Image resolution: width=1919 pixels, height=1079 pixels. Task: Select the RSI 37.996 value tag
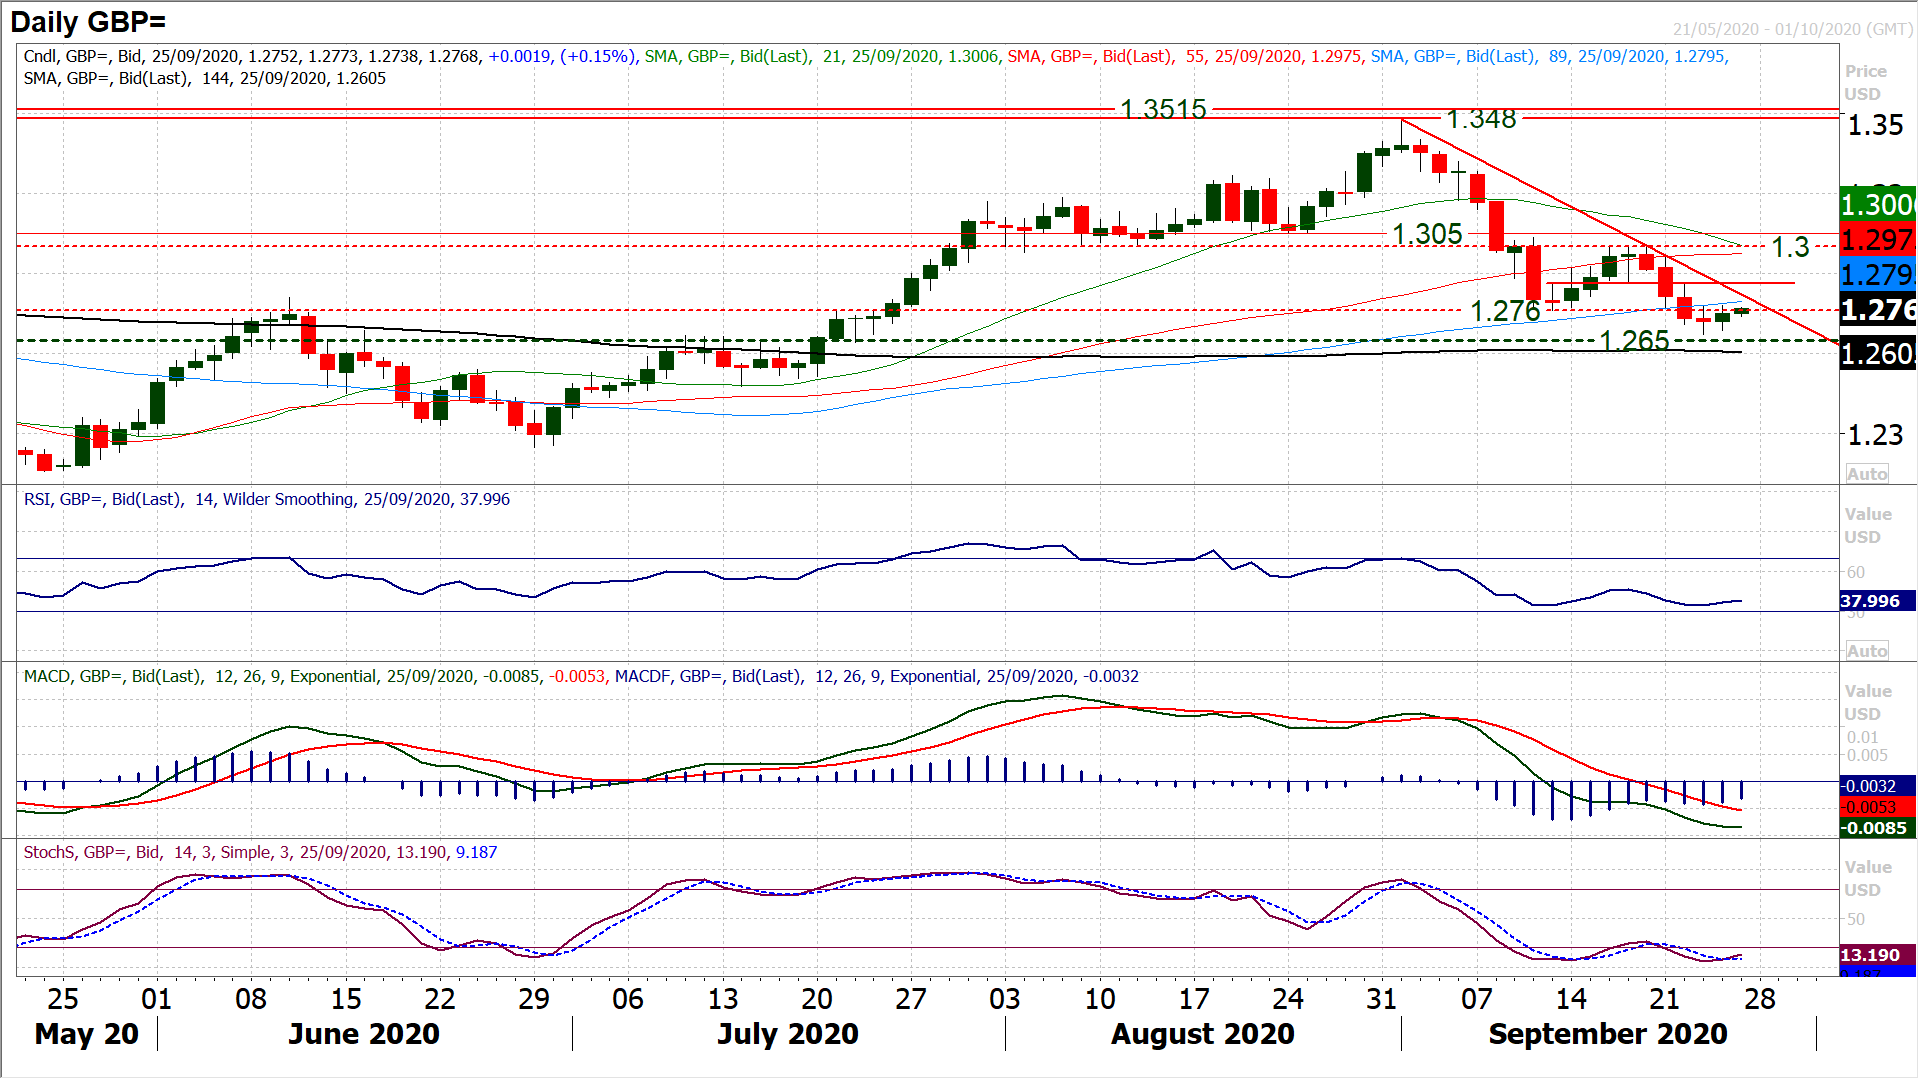point(1869,601)
